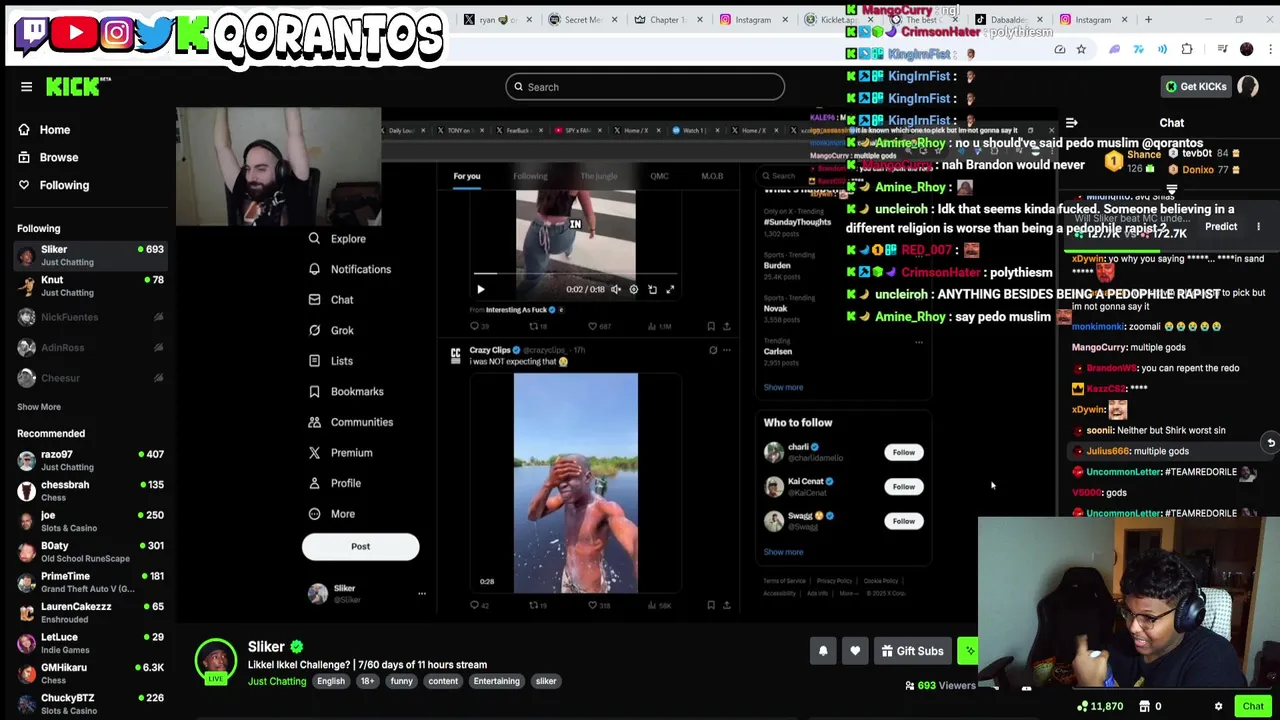This screenshot has width=1280, height=720.
Task: Click Explore in streamed X sidebar
Action: coord(337,239)
